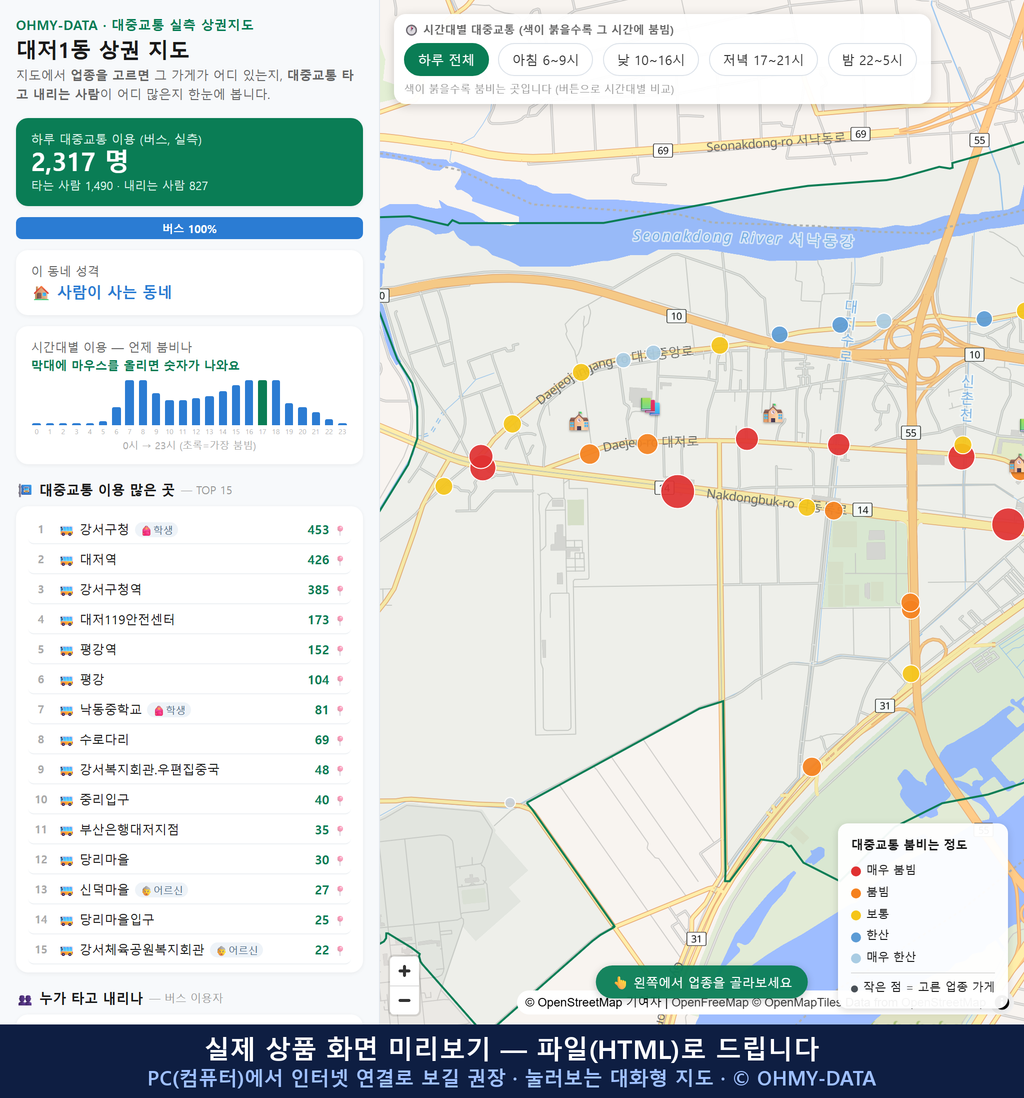
Task: Click pin icon in 중리입구 row
Action: pos(340,800)
